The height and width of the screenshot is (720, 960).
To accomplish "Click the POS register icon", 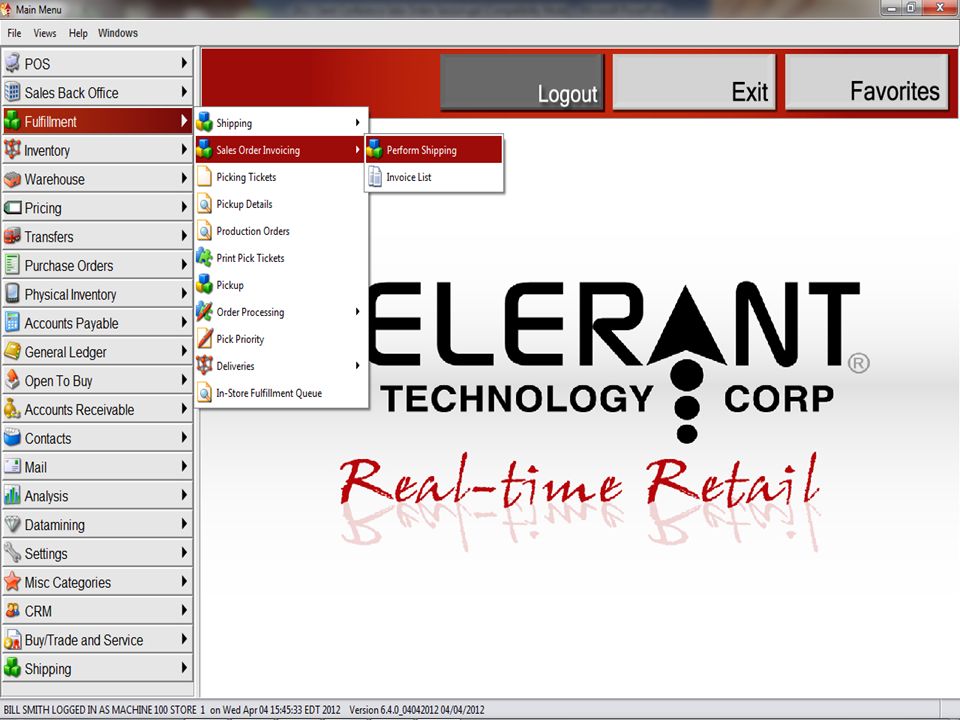I will [12, 63].
